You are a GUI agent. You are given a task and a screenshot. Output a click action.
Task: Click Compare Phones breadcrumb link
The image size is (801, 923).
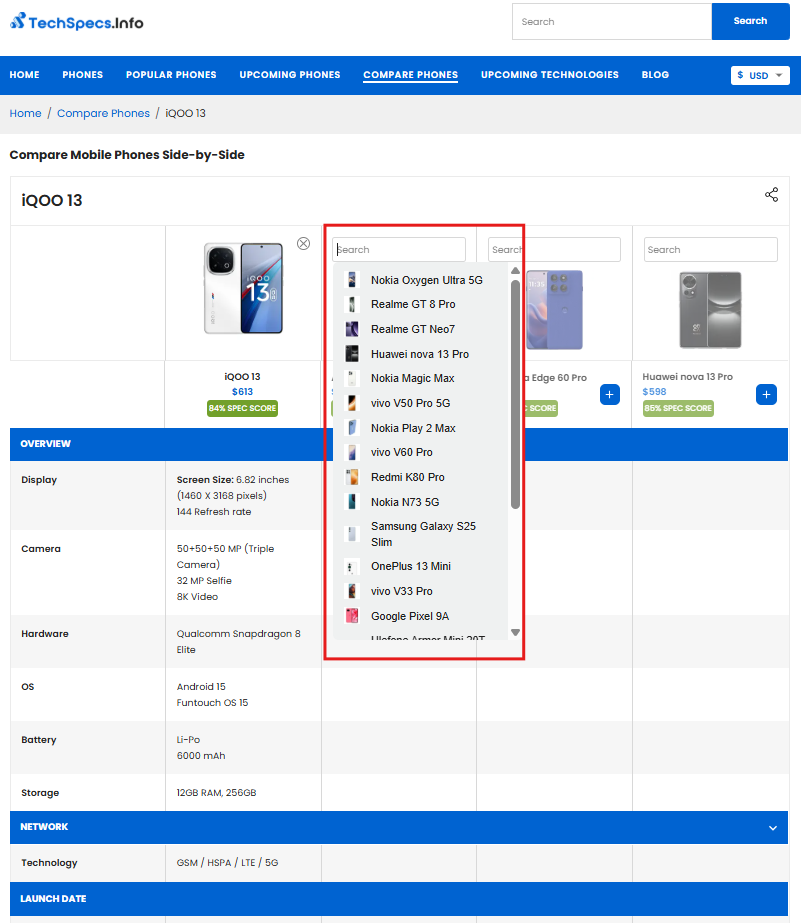point(104,113)
